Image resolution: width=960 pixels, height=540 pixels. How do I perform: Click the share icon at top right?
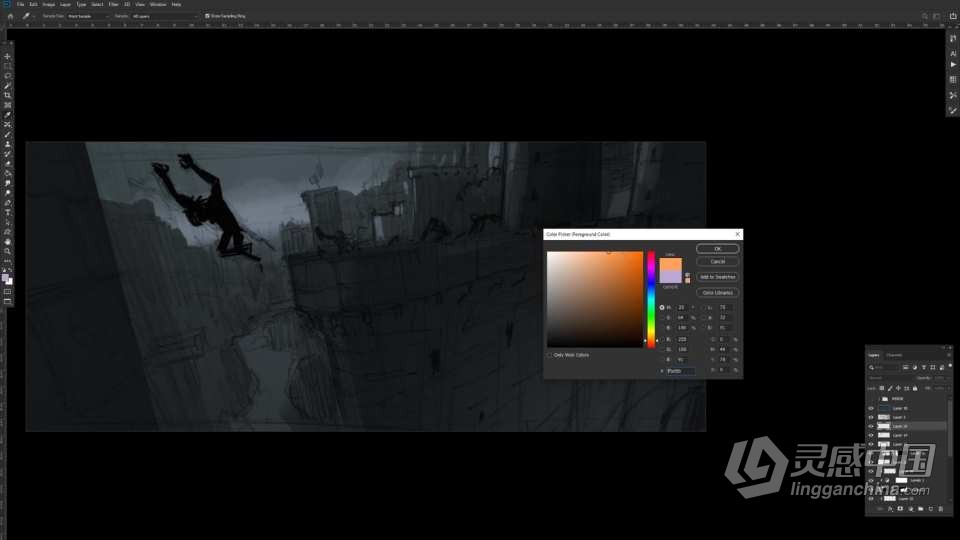tap(953, 16)
